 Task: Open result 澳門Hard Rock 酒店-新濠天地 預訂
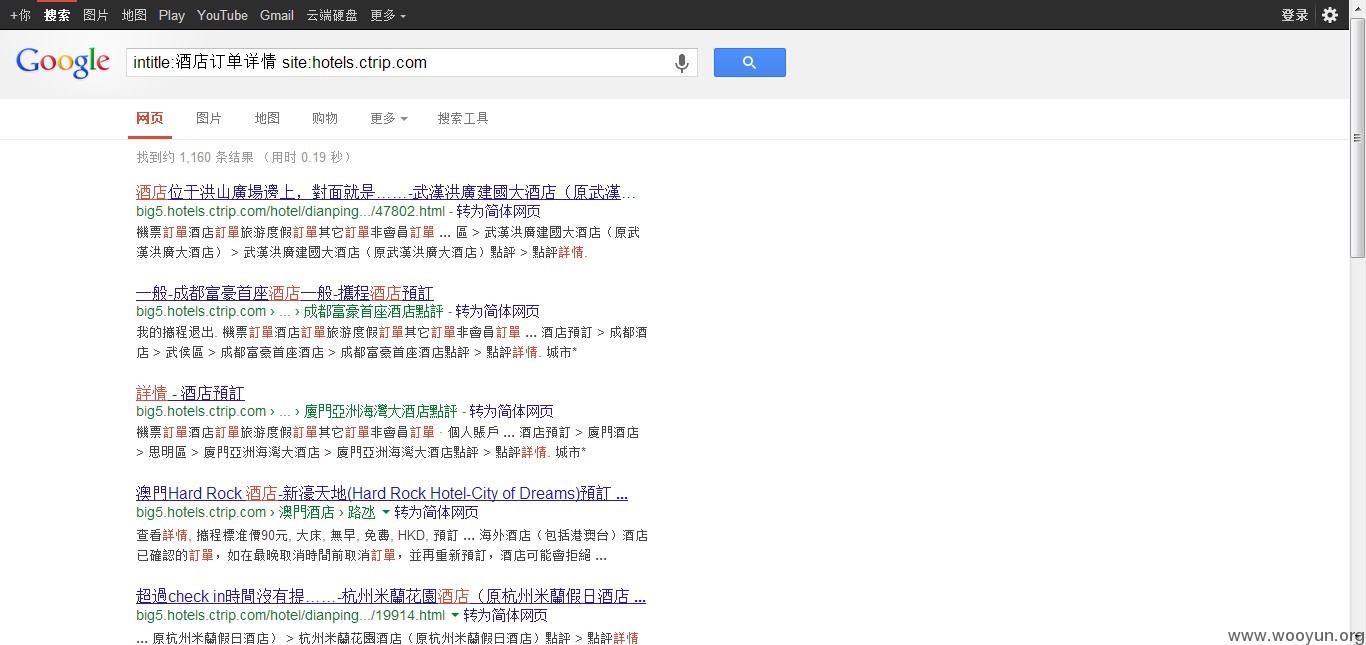tap(382, 493)
